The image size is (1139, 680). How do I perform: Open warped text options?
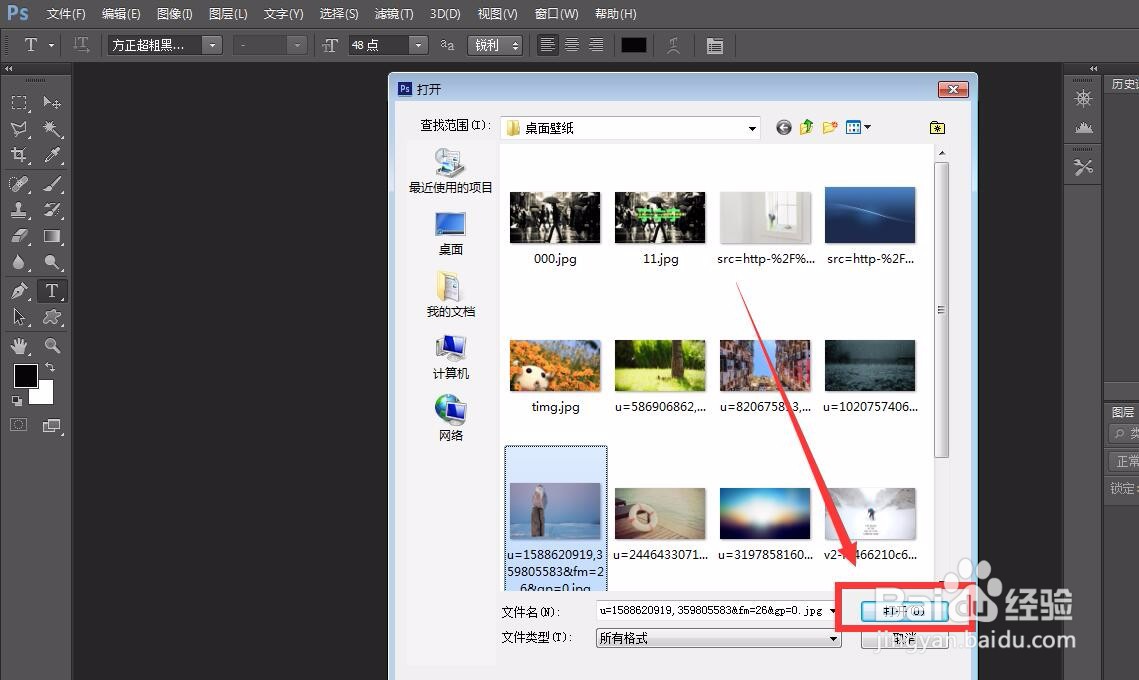(x=673, y=45)
